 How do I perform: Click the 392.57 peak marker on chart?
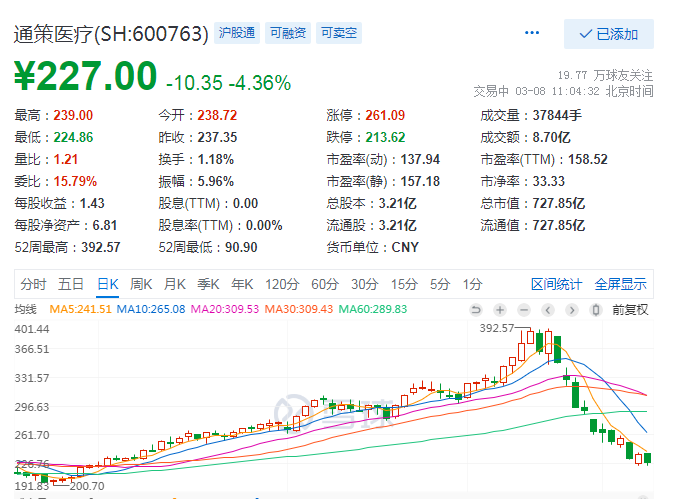497,328
